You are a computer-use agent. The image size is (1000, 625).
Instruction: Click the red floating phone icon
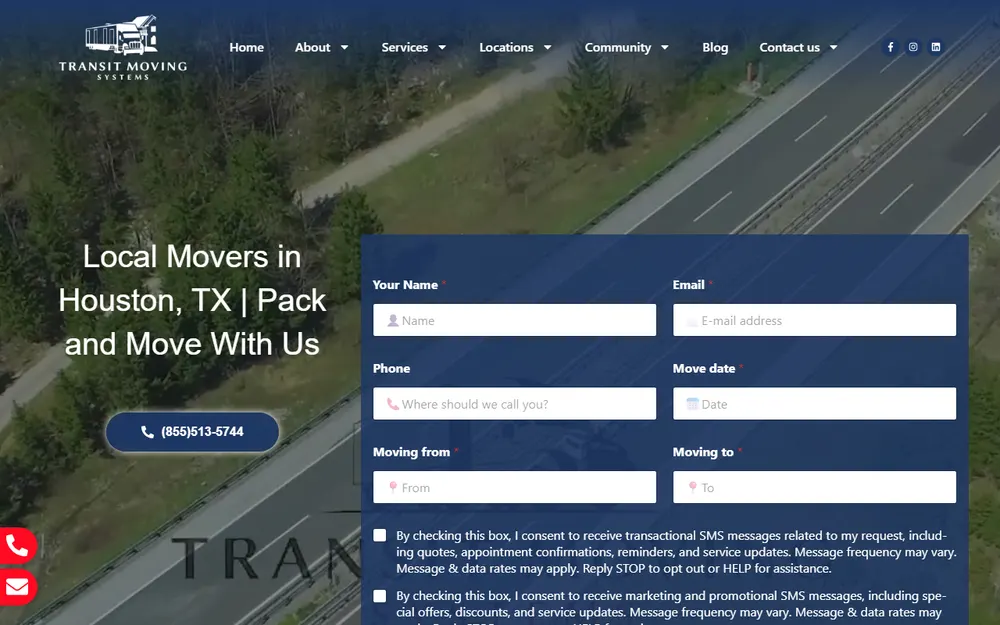point(17,546)
